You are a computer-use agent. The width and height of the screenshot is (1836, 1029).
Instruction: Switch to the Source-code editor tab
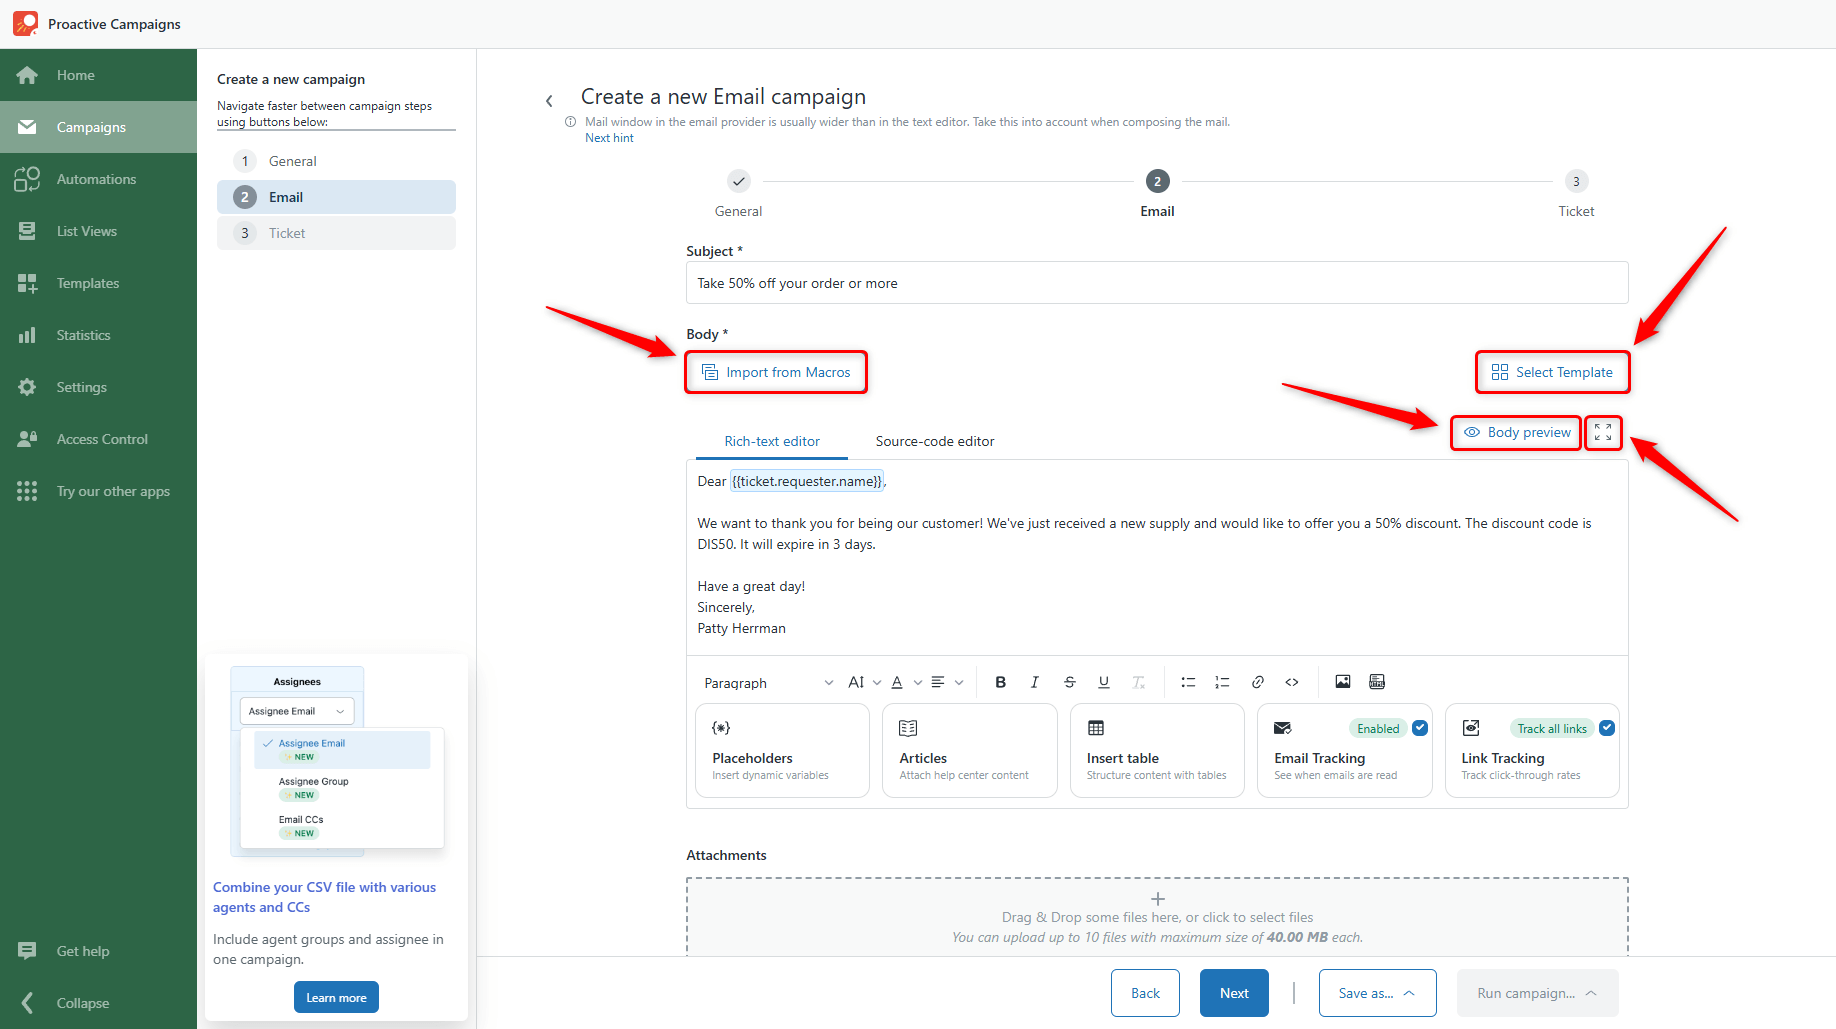935,441
